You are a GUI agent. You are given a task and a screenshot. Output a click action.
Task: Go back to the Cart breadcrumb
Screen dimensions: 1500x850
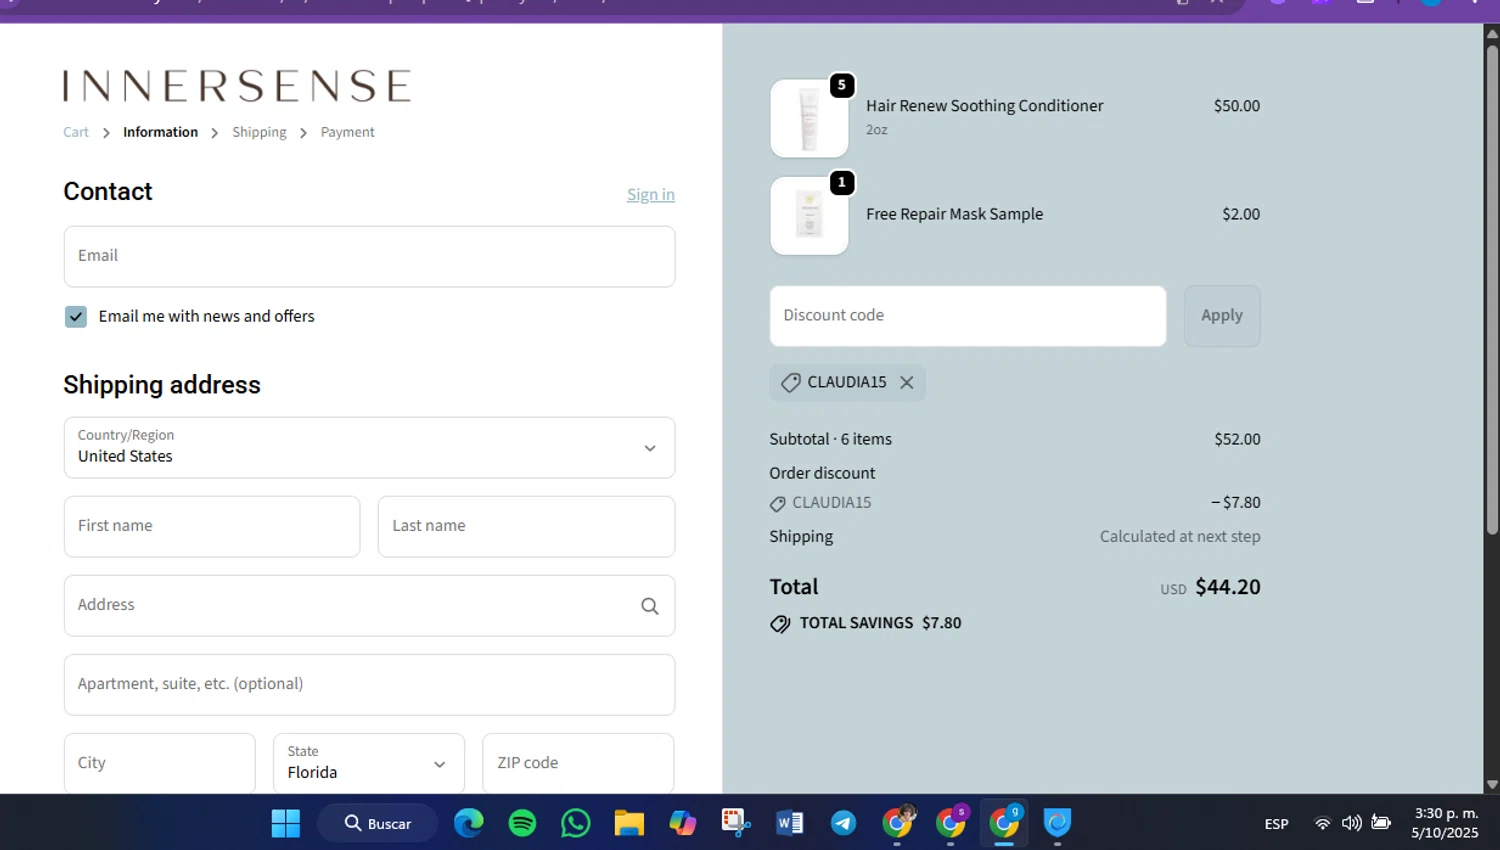76,132
